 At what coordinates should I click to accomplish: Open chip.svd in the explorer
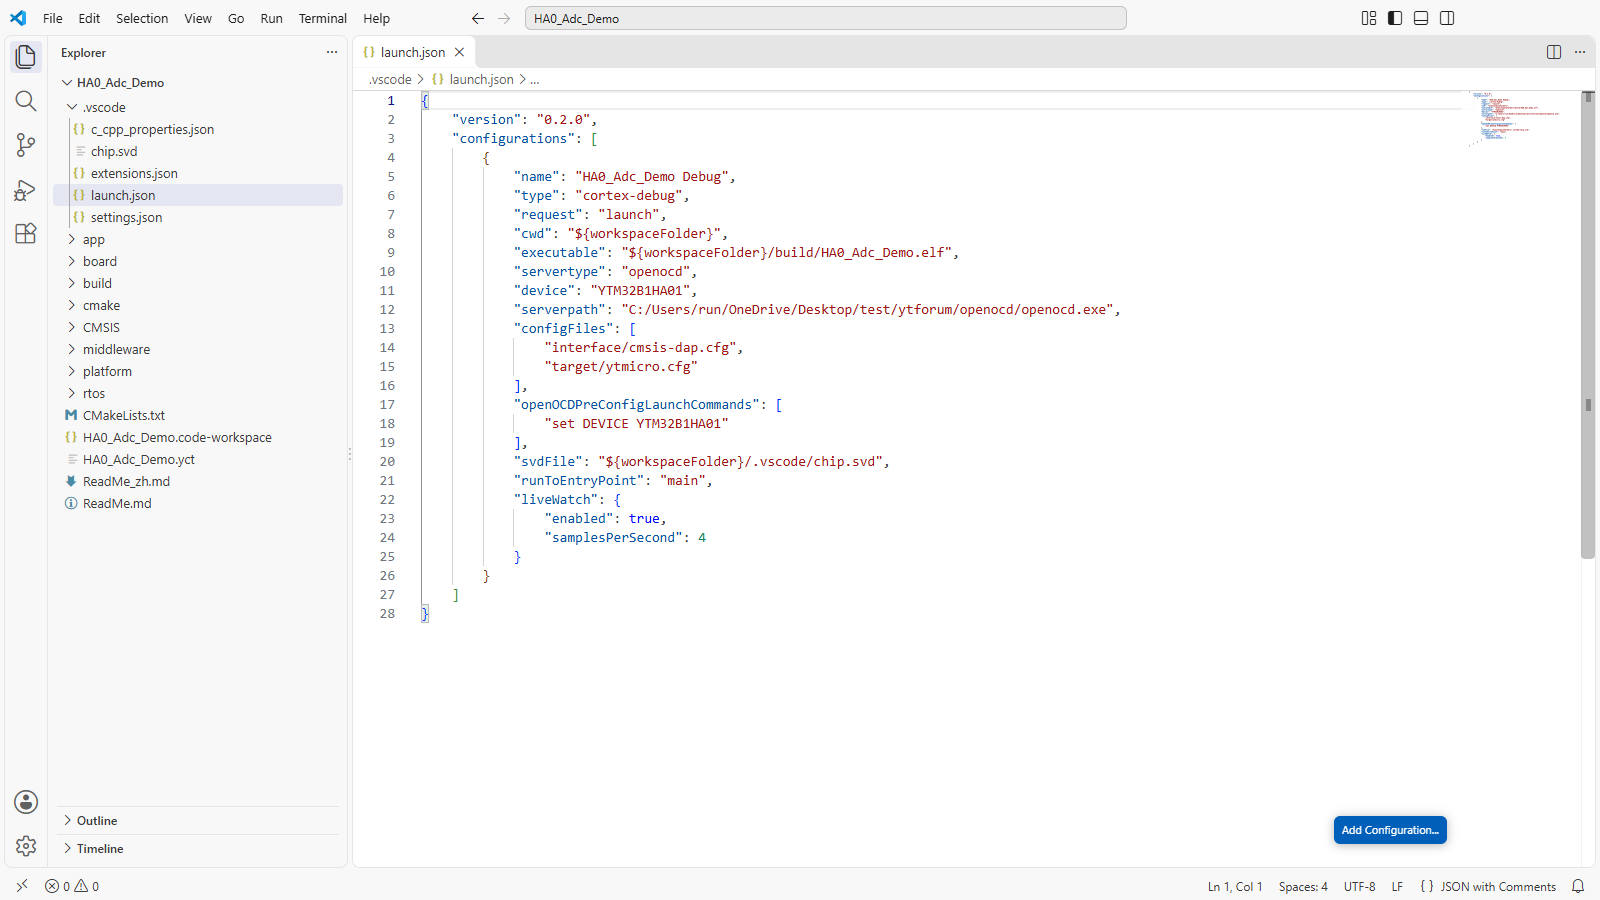pyautogui.click(x=198, y=151)
